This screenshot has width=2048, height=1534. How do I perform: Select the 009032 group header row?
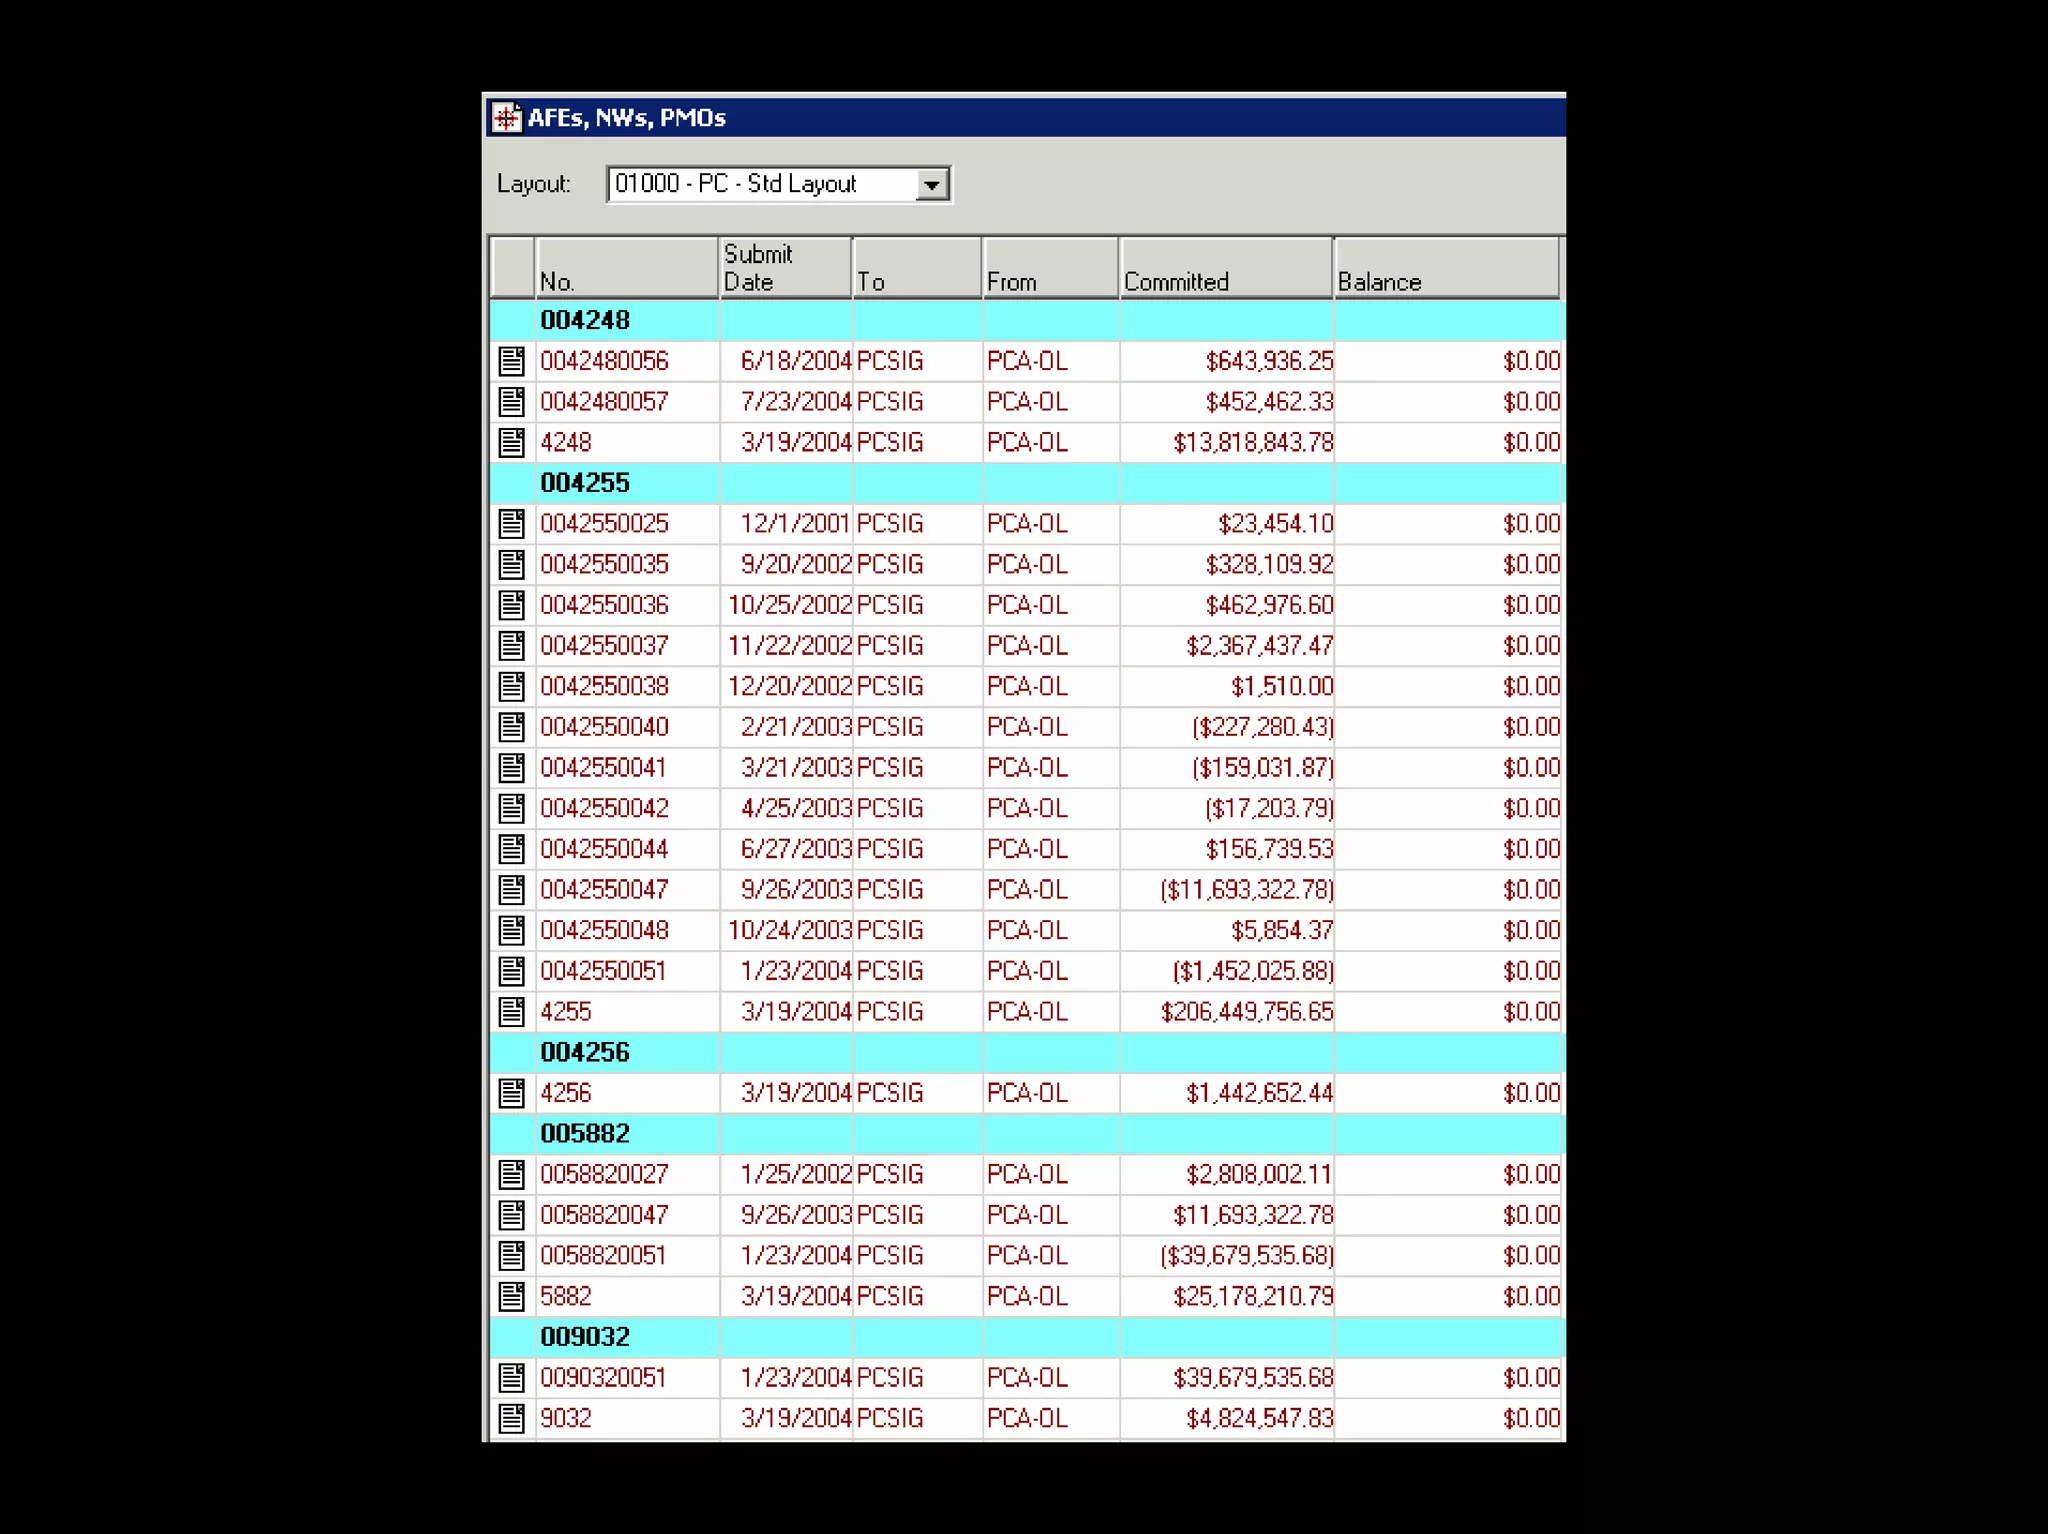pyautogui.click(x=585, y=1337)
